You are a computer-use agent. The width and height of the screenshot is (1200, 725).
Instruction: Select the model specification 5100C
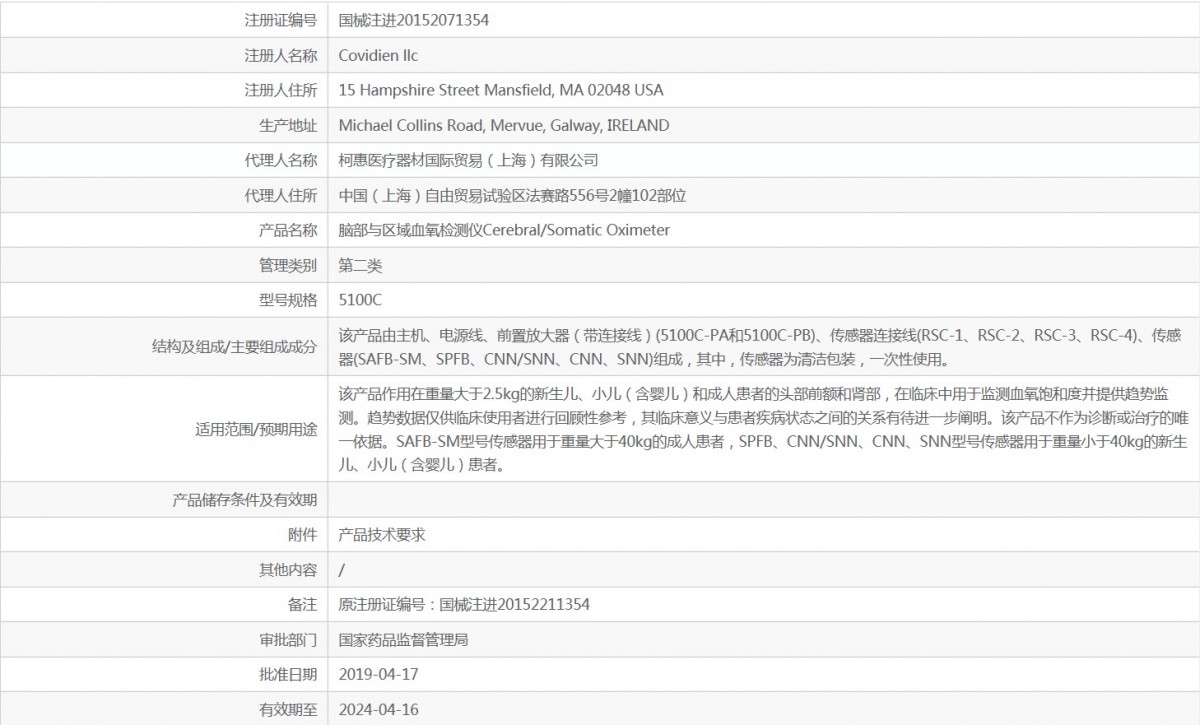click(x=360, y=300)
